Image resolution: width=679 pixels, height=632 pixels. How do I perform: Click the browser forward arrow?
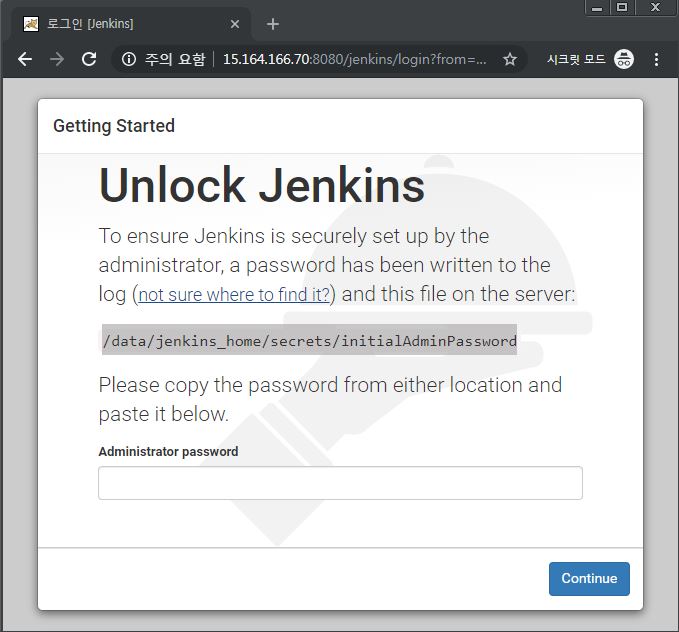point(57,59)
